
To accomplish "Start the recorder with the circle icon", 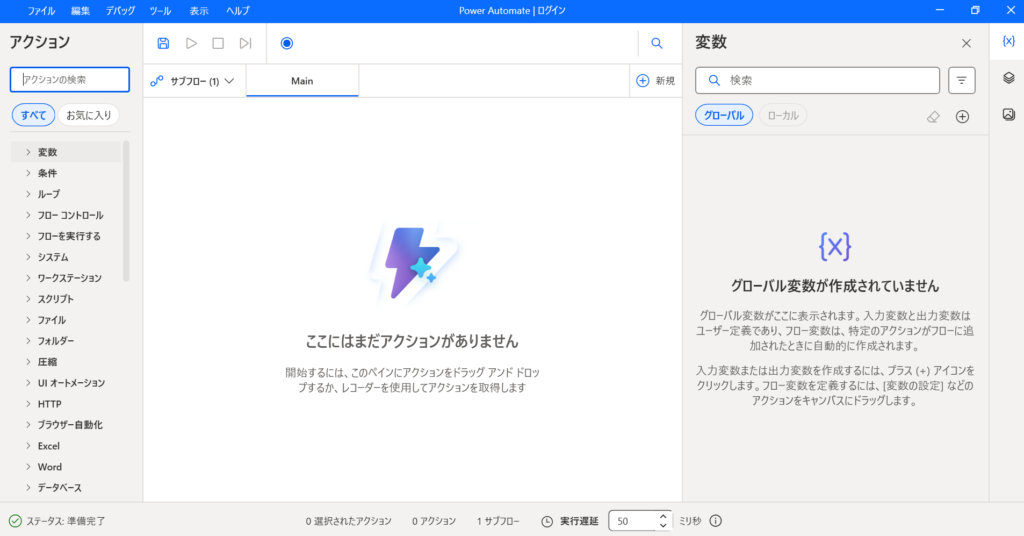I will [287, 43].
